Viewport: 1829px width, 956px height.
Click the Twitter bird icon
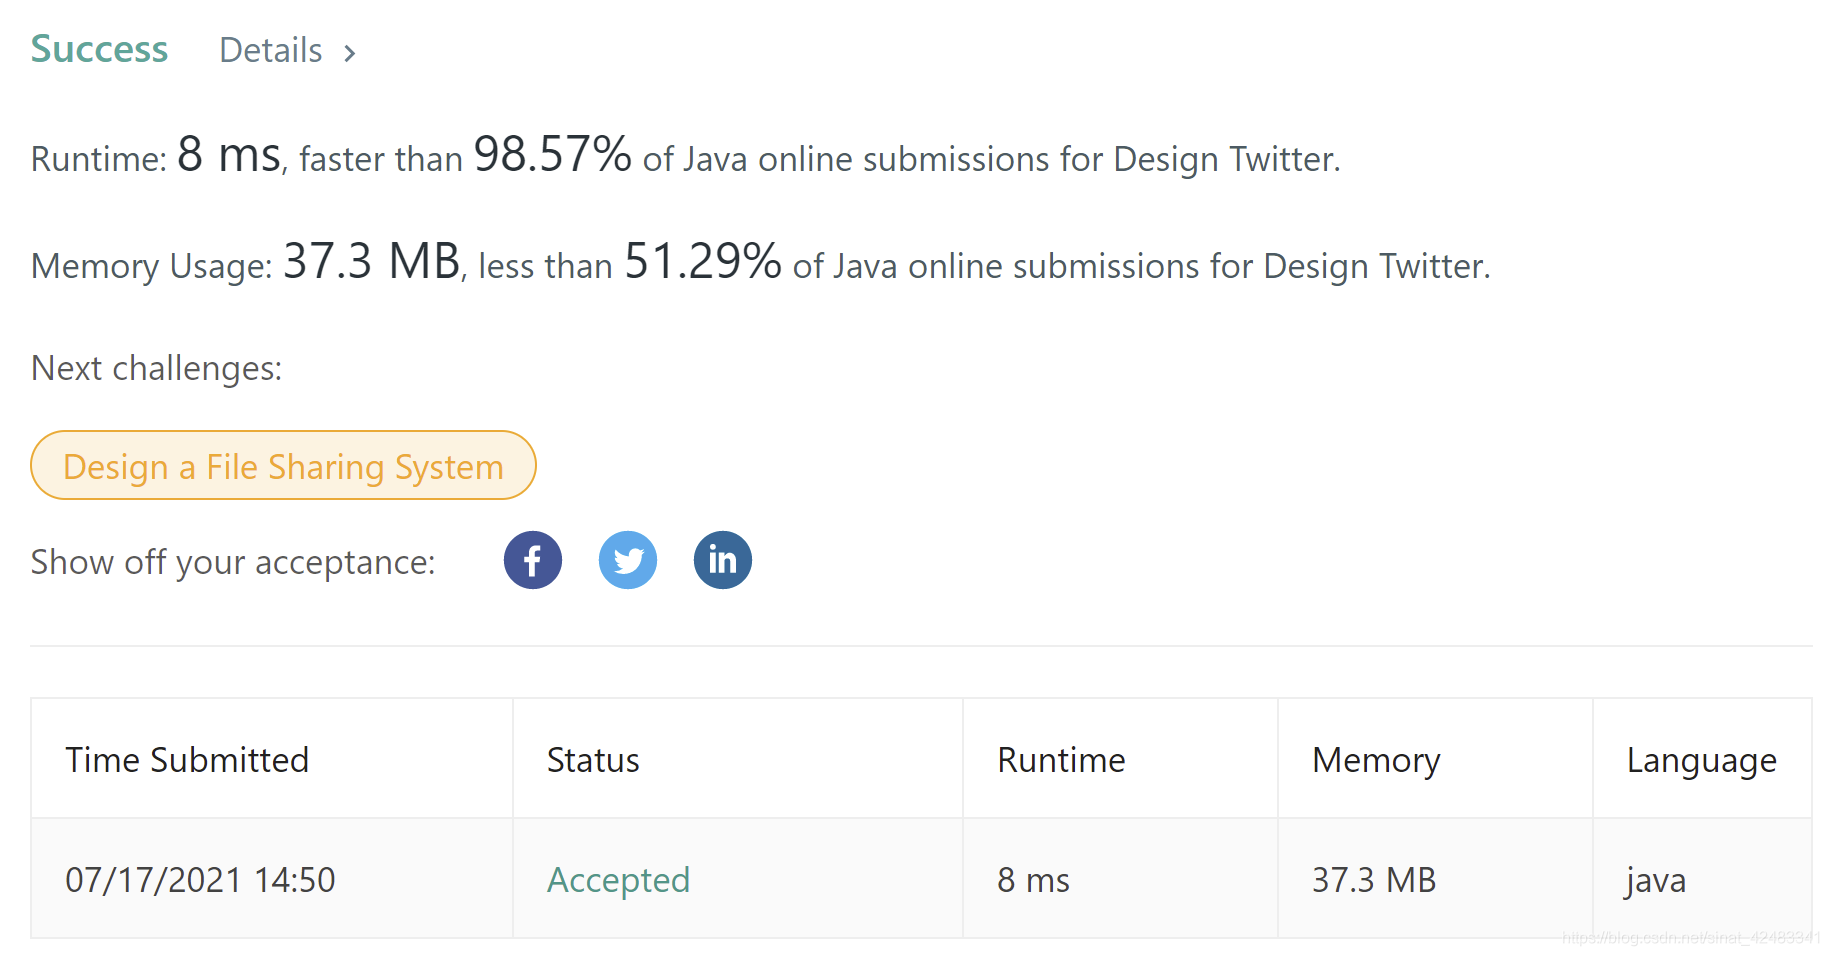click(627, 560)
